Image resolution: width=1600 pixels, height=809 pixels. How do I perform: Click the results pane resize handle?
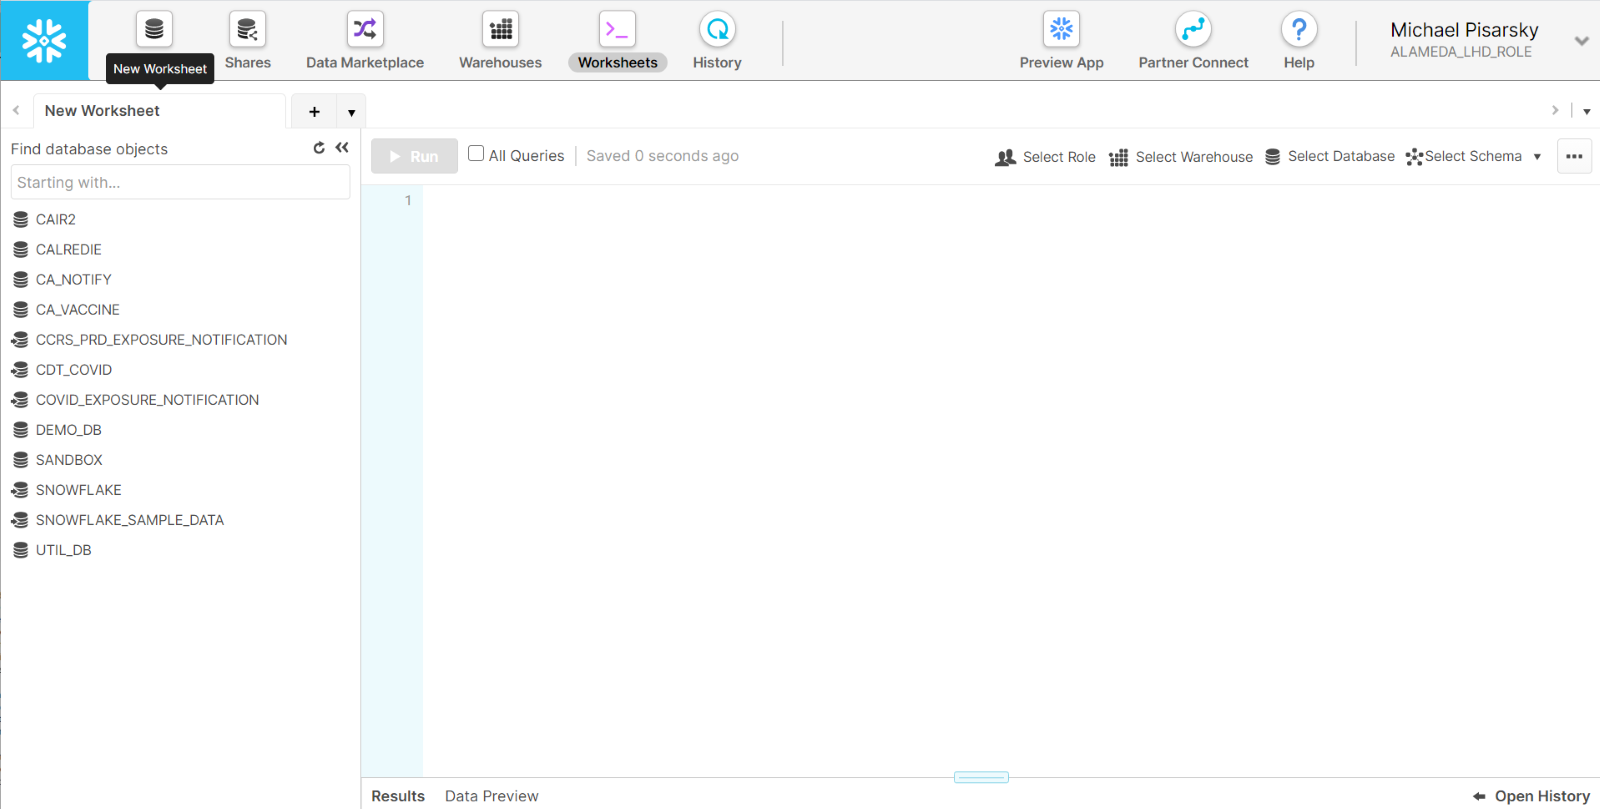pos(981,777)
